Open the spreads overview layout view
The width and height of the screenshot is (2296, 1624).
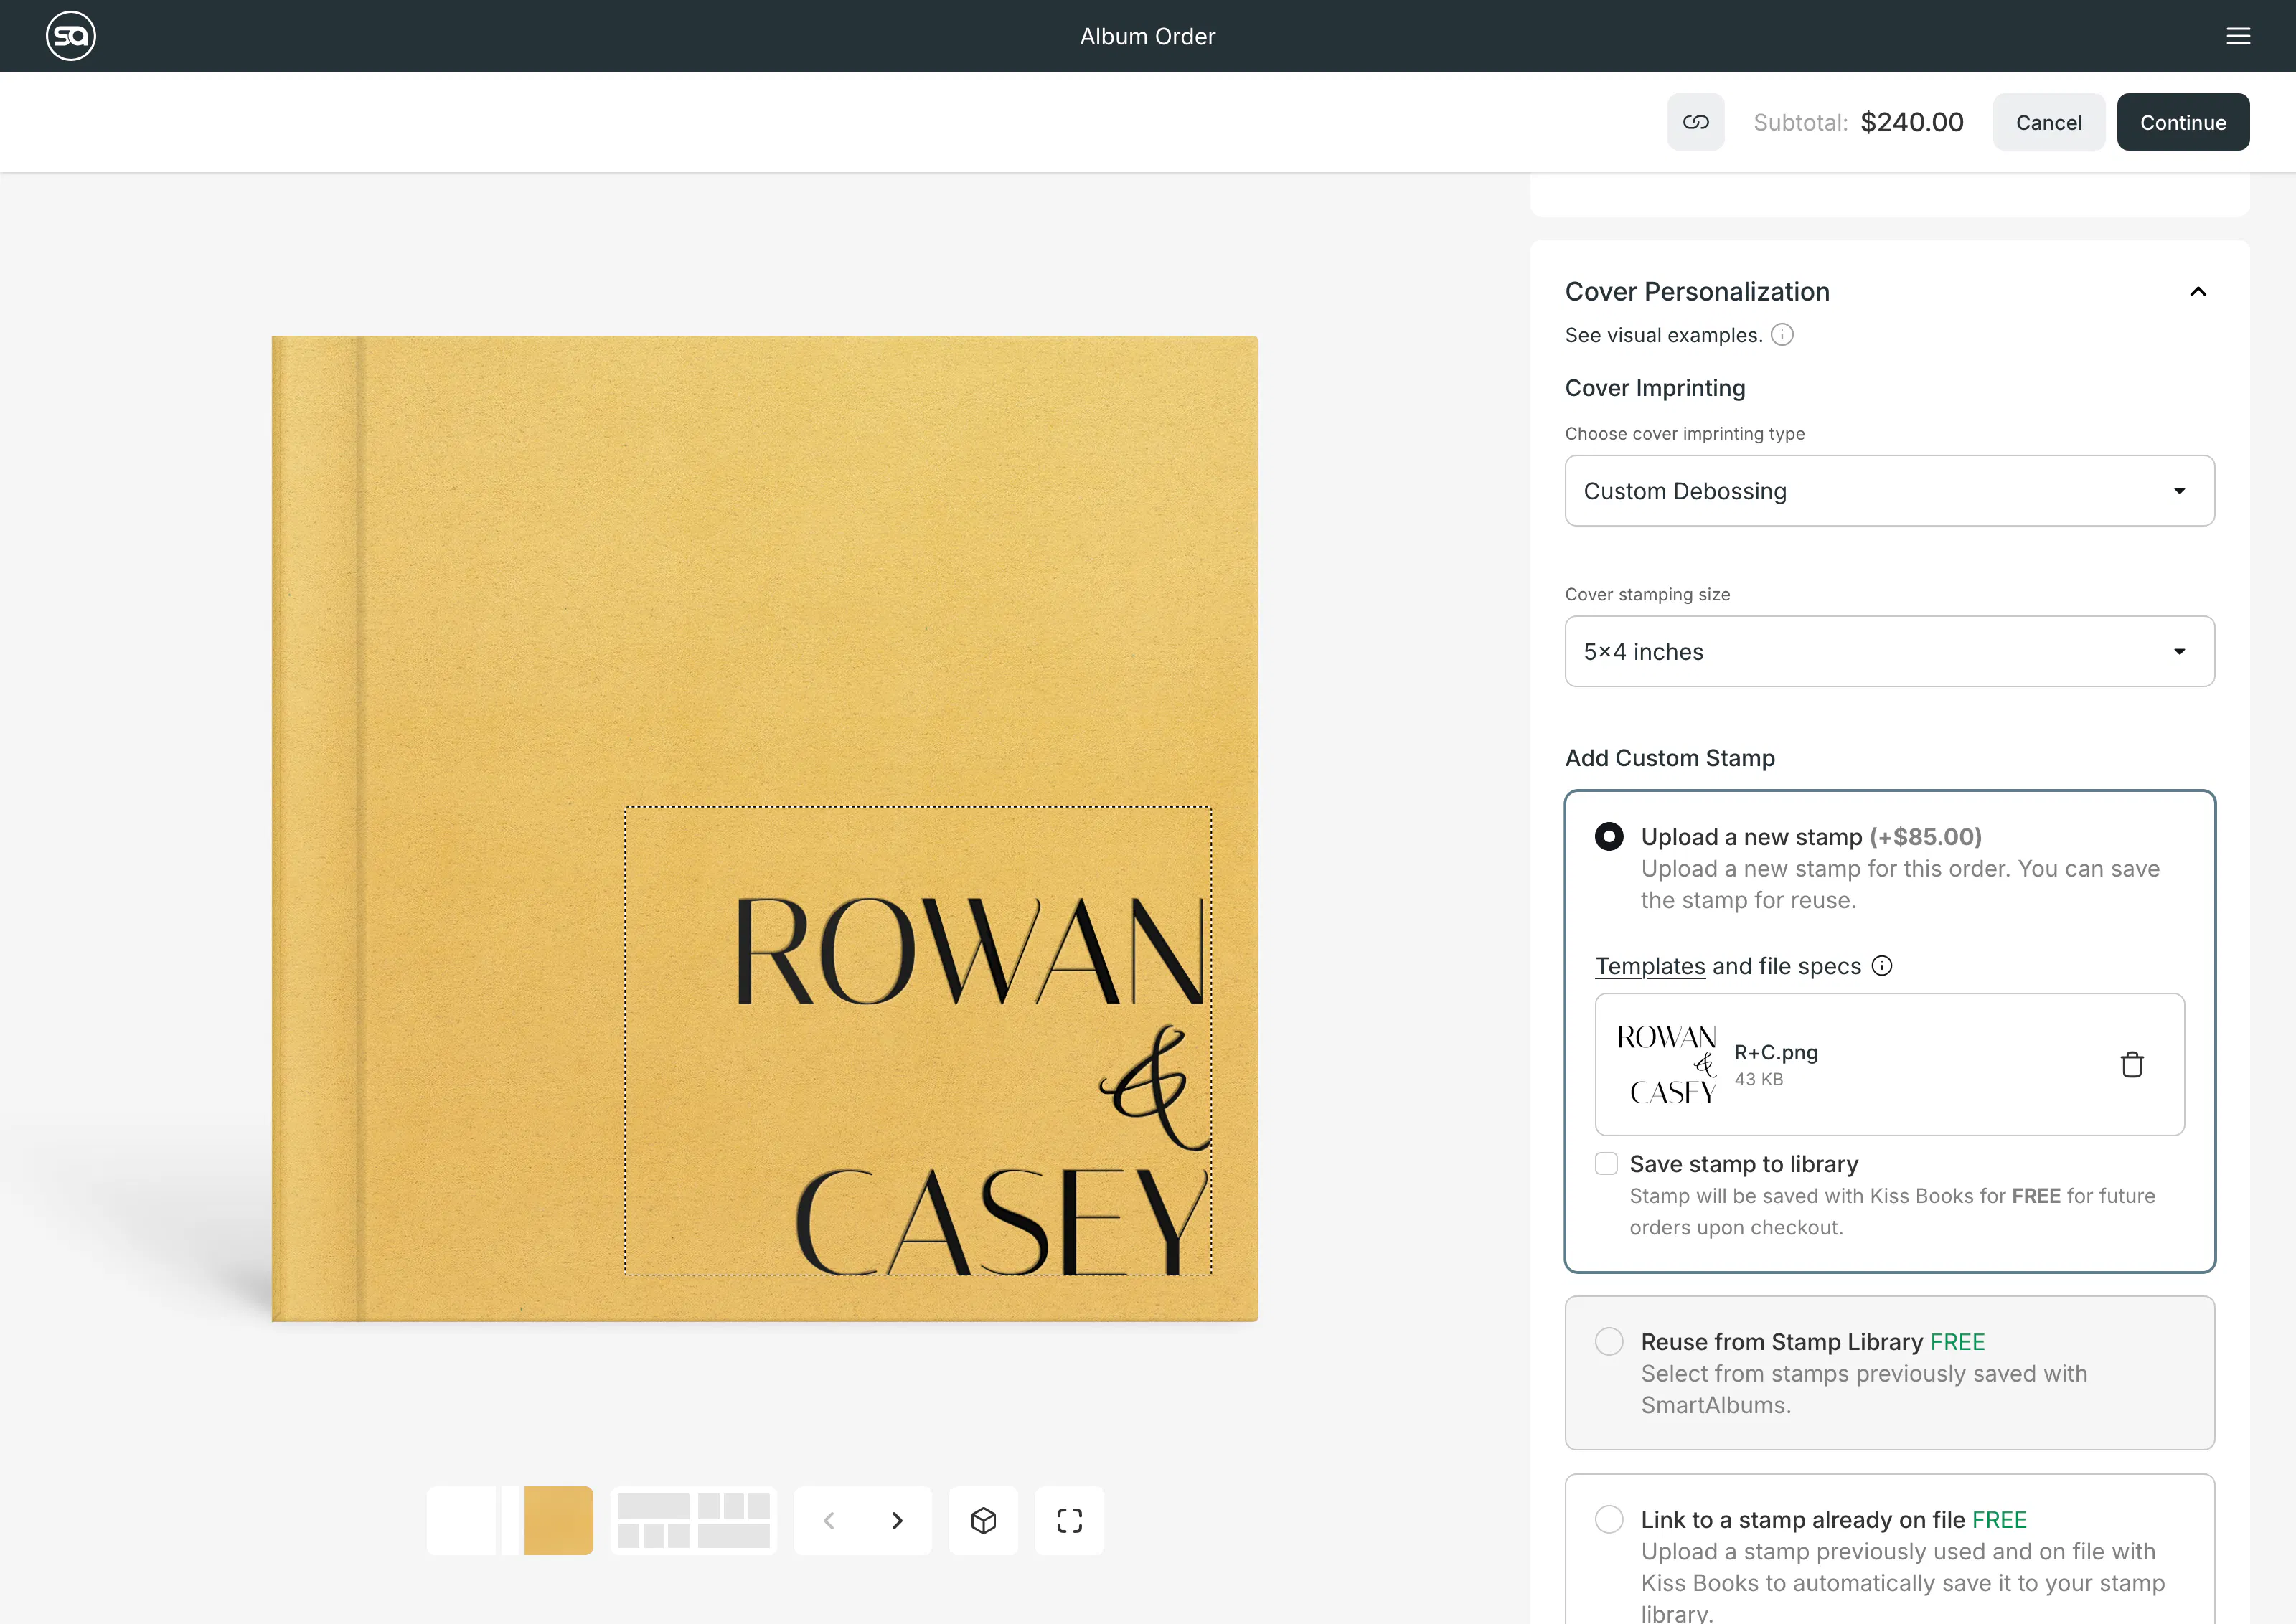coord(694,1520)
